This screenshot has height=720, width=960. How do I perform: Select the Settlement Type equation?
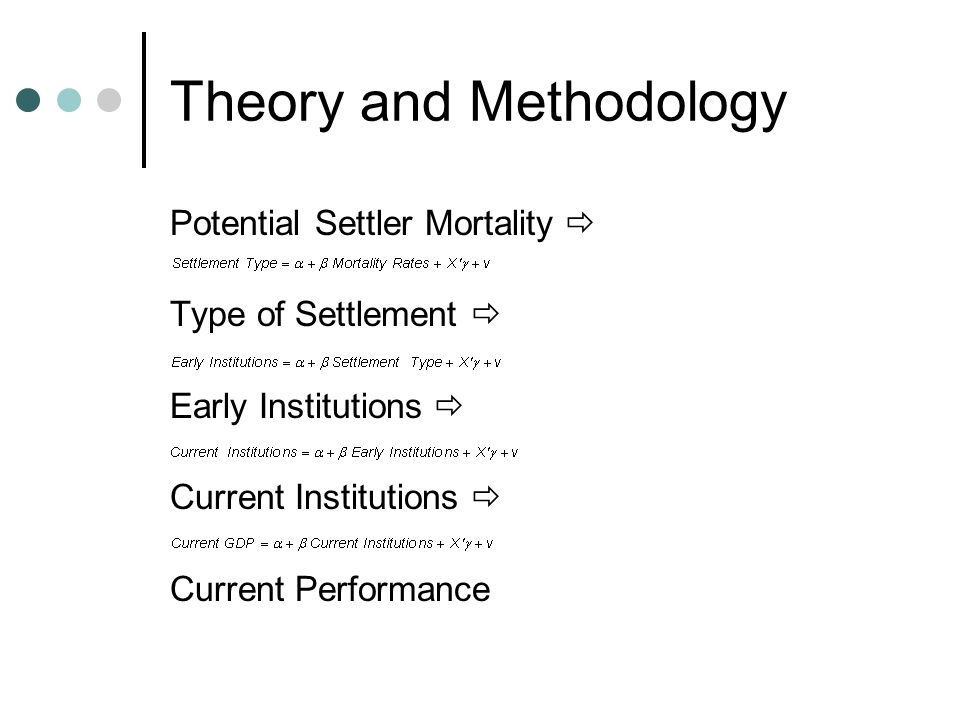point(331,263)
